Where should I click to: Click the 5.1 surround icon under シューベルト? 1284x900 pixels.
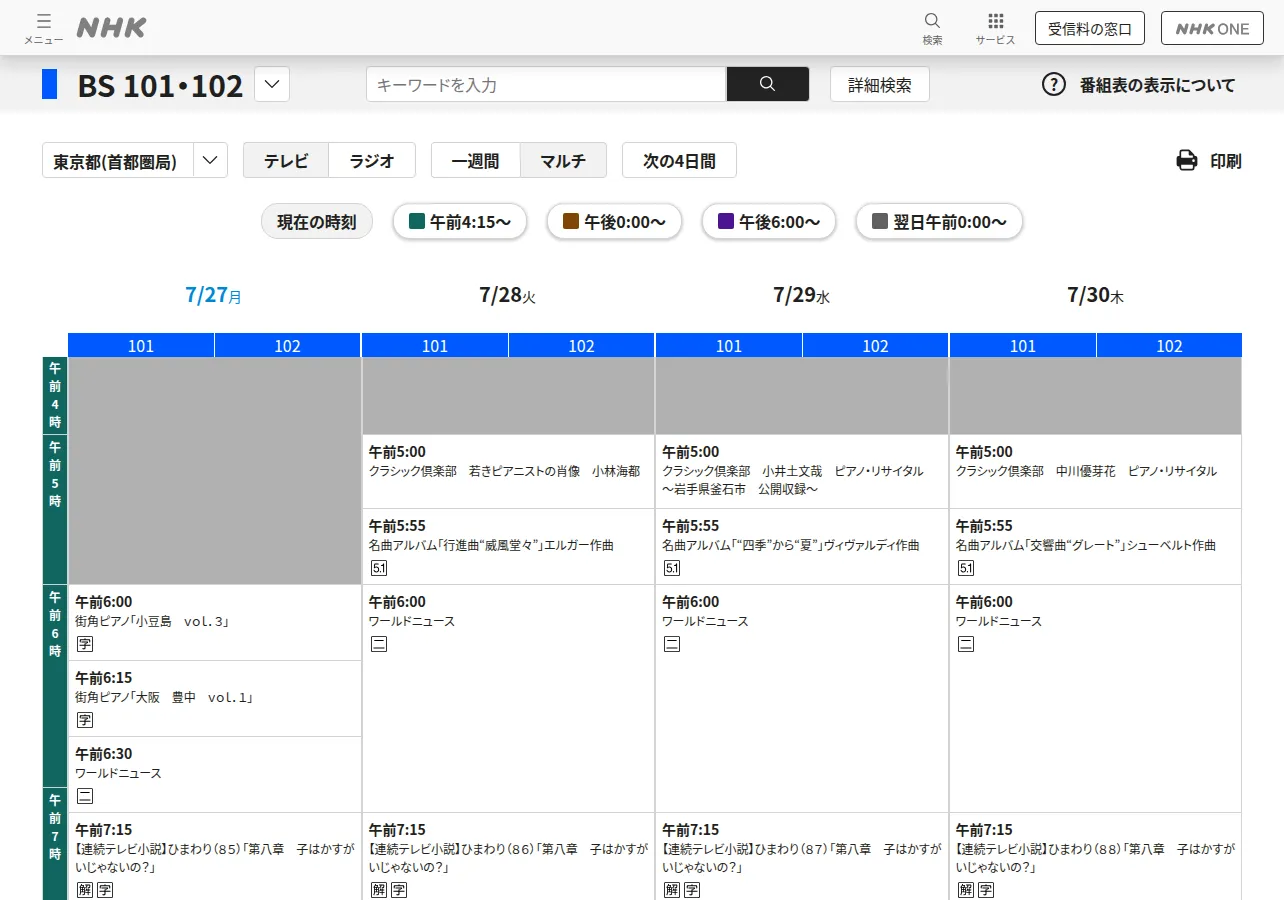click(966, 568)
